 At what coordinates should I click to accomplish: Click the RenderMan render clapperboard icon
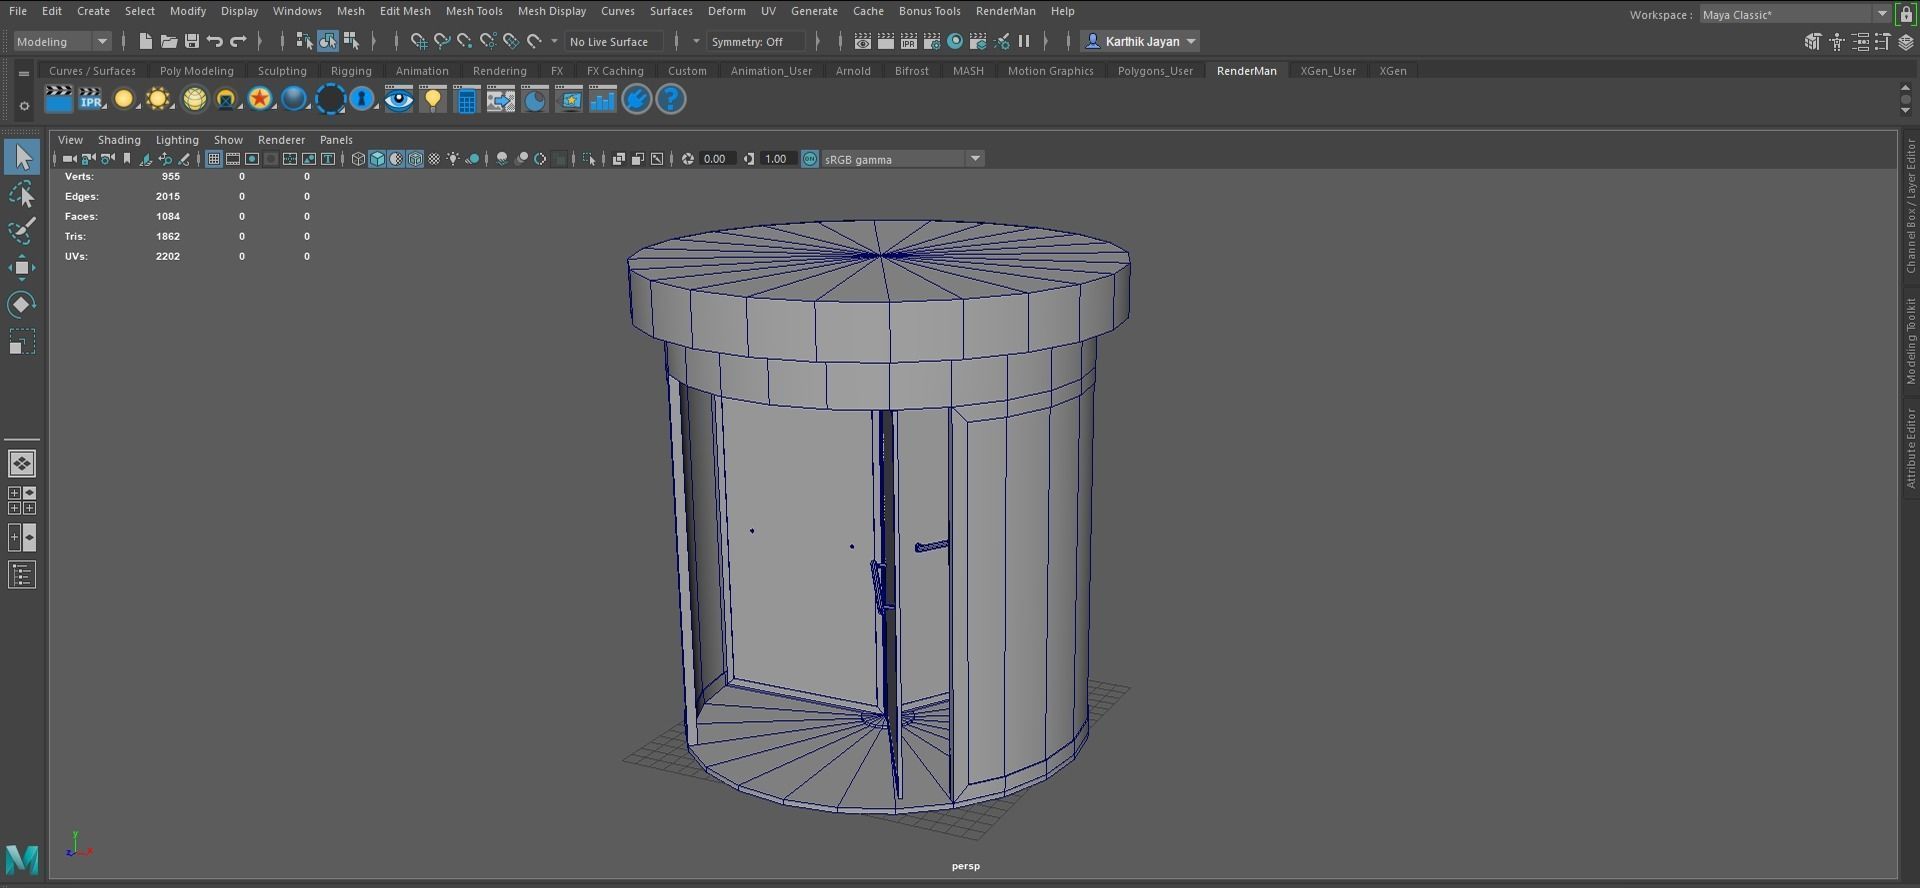tap(59, 99)
